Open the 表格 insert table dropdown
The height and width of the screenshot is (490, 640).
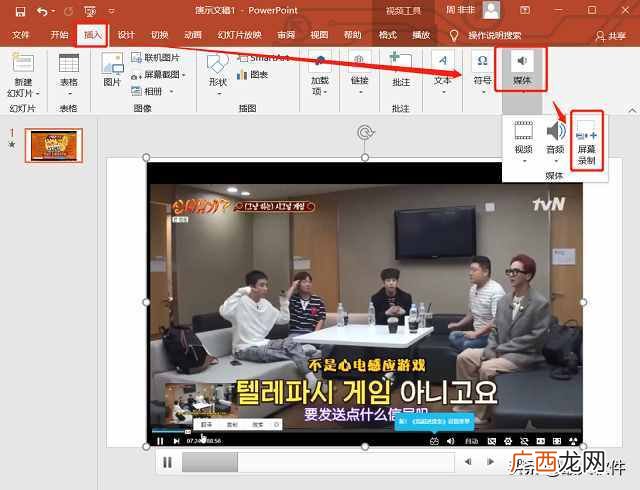[x=69, y=76]
